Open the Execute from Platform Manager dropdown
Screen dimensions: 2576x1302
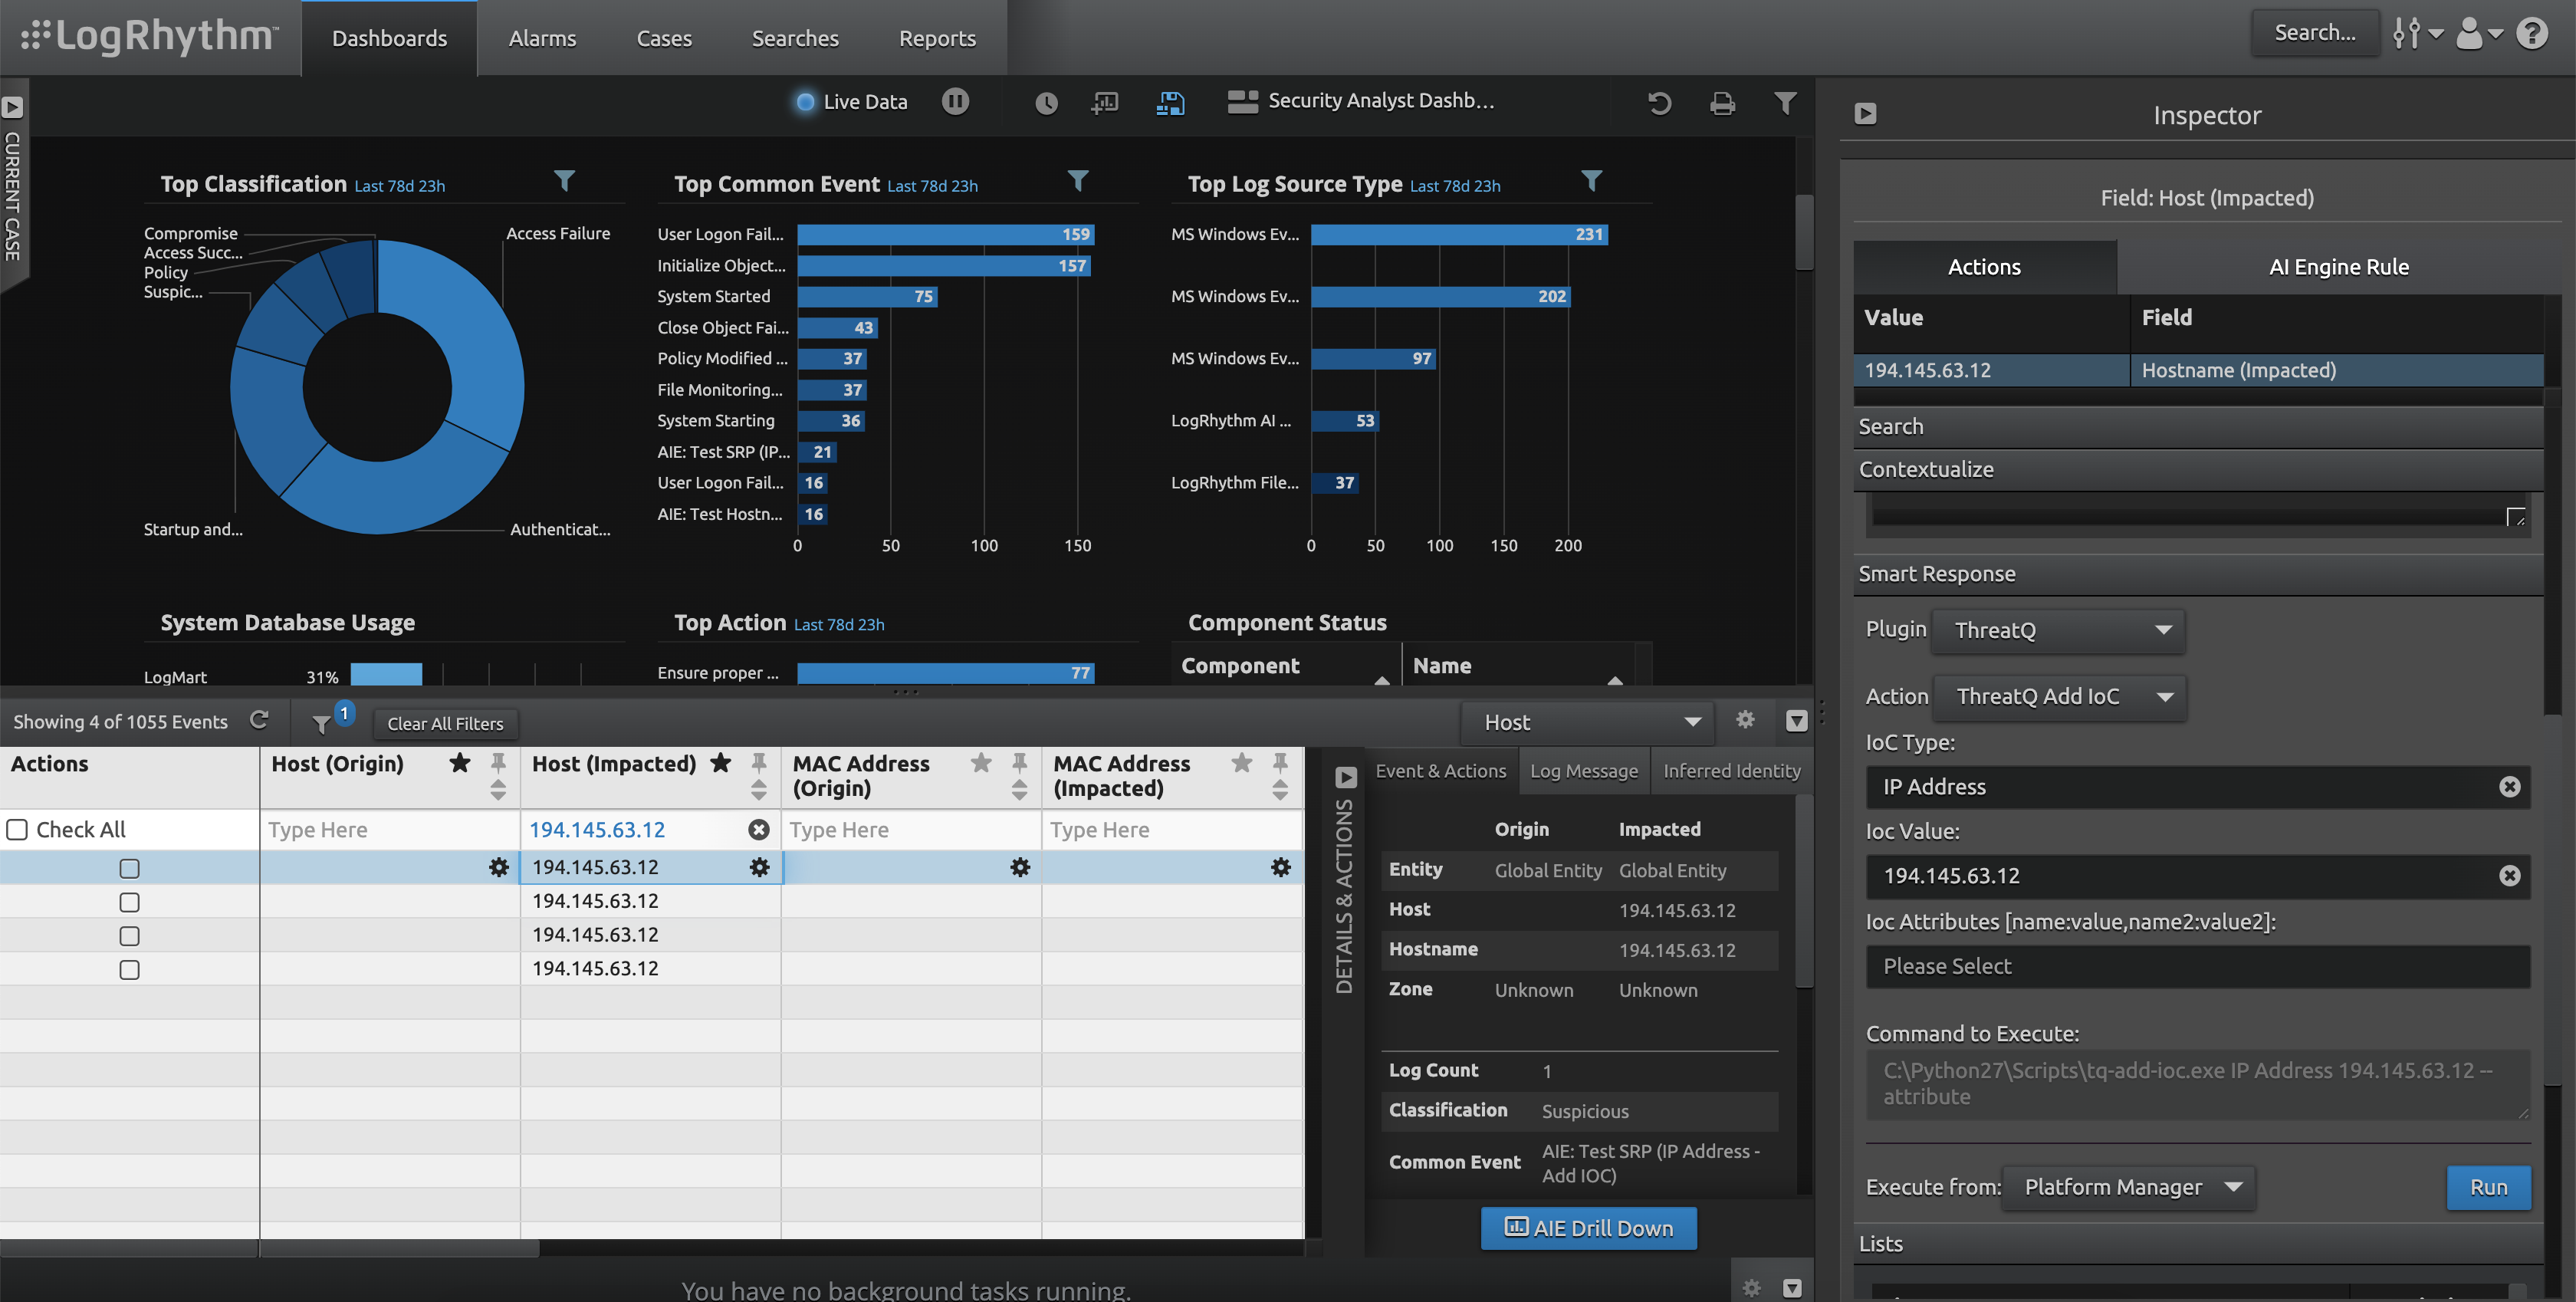pyautogui.click(x=2129, y=1187)
